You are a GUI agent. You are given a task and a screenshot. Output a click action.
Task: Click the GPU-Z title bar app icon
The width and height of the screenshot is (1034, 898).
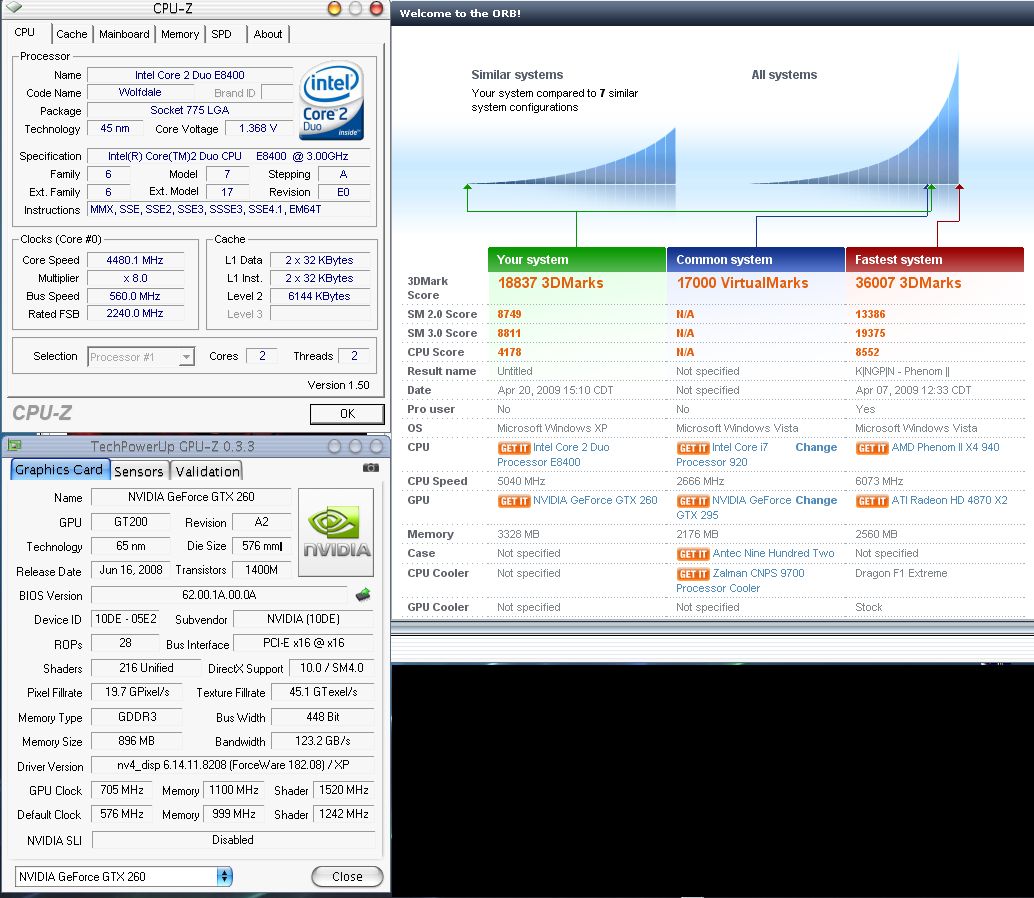coord(15,446)
